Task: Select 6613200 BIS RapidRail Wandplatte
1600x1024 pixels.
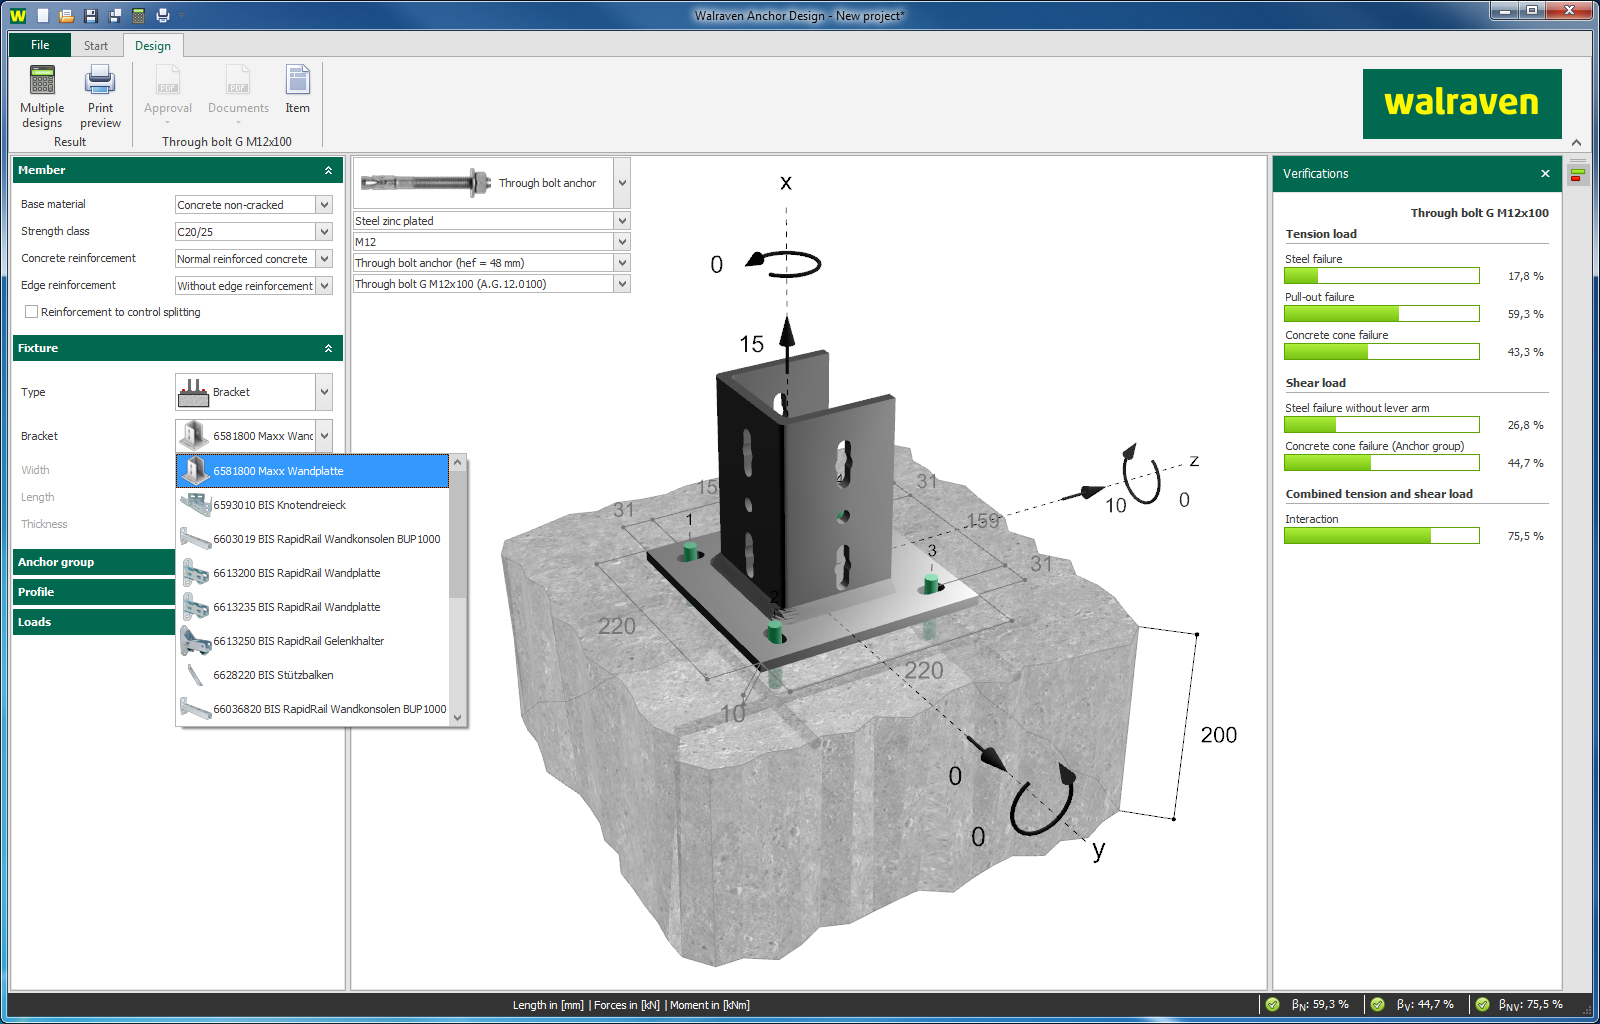Action: coord(312,573)
